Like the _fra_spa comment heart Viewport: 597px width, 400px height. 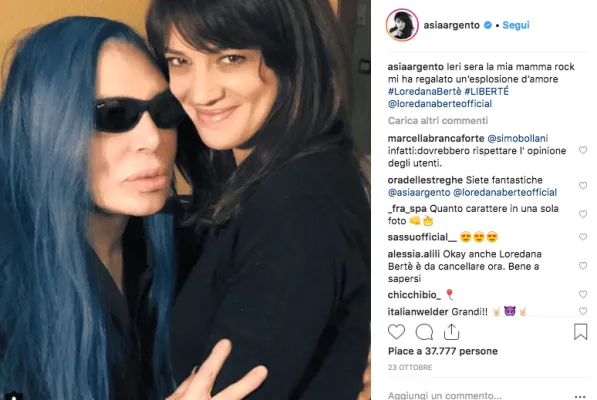583,214
